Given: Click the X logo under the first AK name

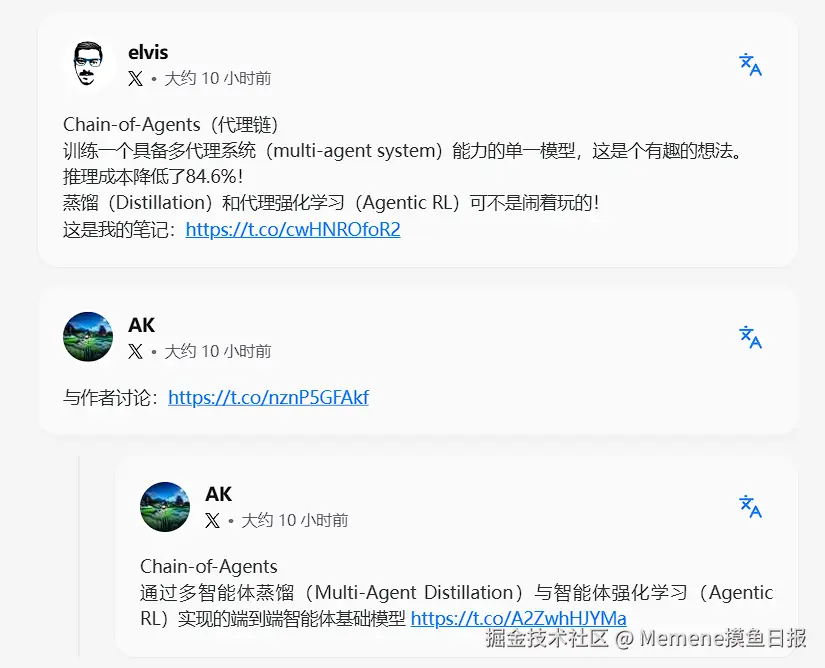Looking at the screenshot, I should [x=135, y=351].
